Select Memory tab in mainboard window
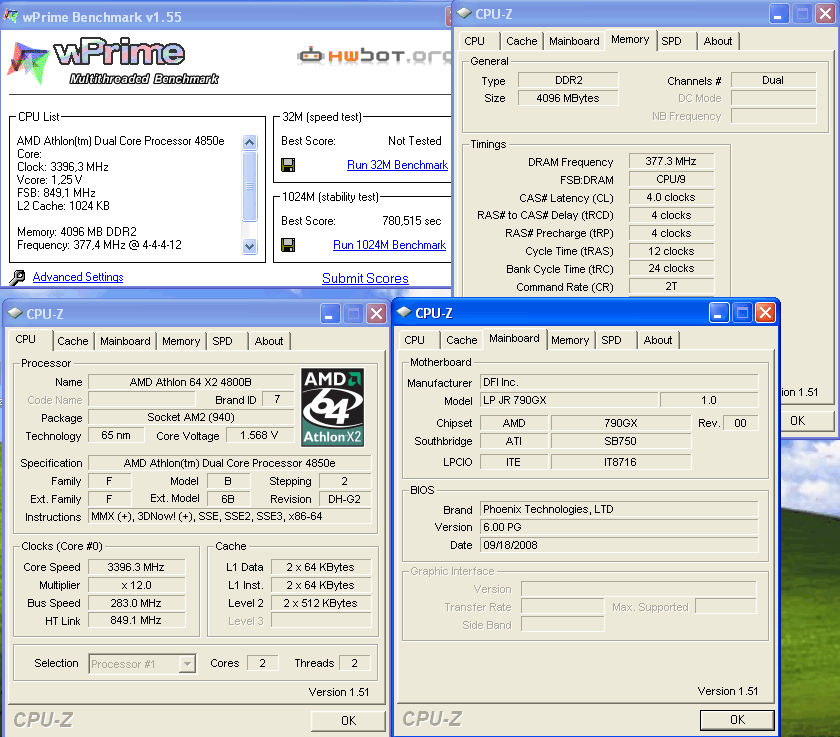The image size is (840, 737). click(570, 340)
